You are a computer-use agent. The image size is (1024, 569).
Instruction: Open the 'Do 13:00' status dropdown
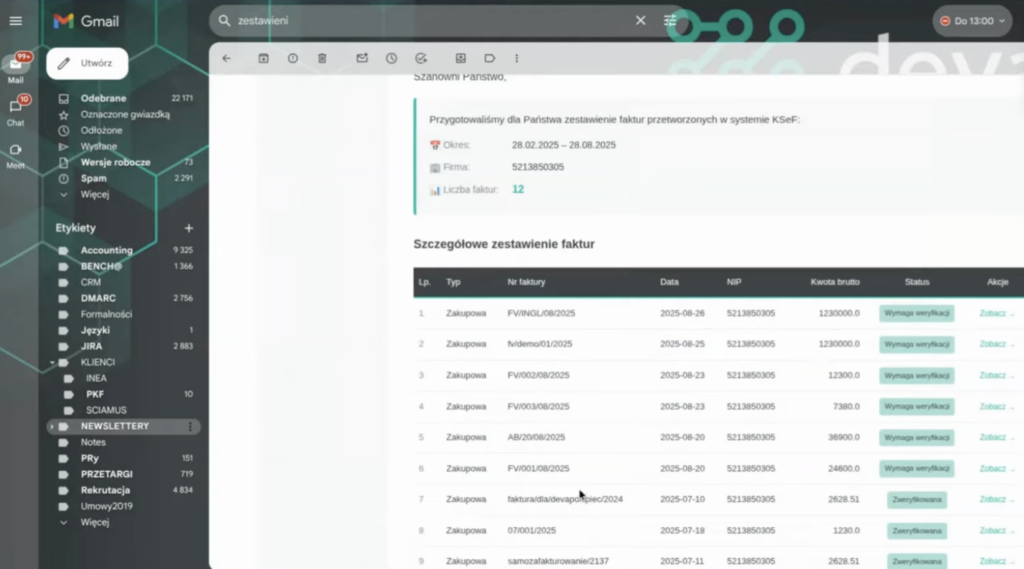972,20
